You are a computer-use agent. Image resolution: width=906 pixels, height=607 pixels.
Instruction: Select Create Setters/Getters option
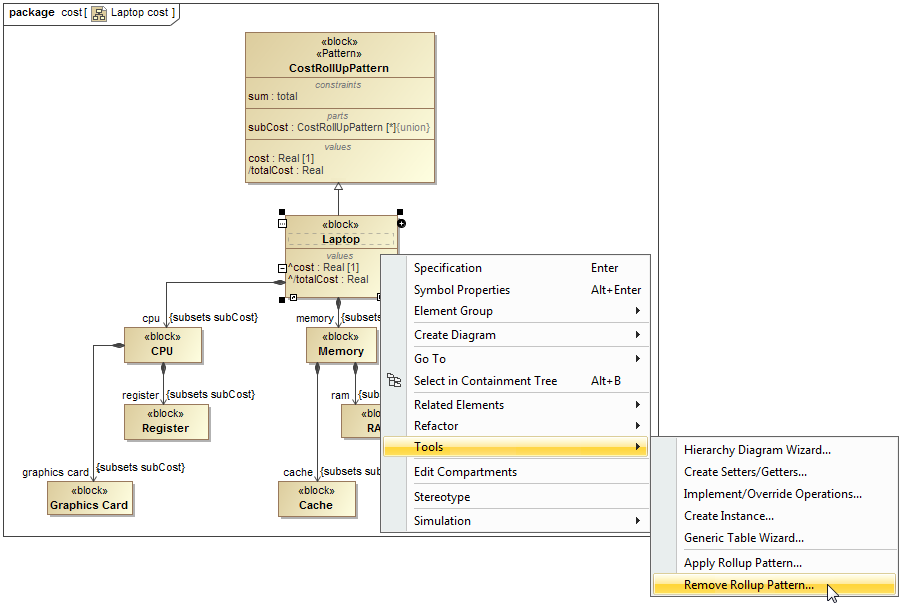click(745, 472)
